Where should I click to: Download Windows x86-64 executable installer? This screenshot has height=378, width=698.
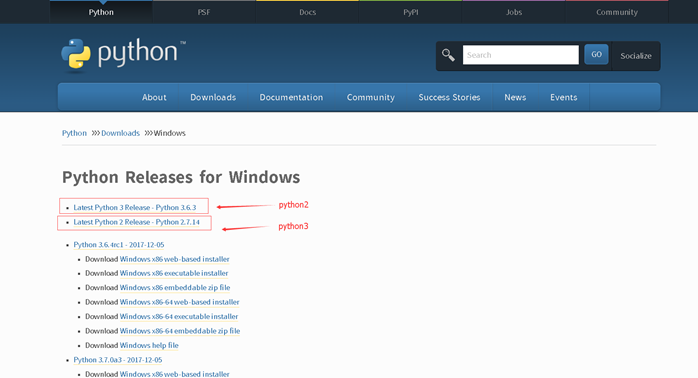179,317
